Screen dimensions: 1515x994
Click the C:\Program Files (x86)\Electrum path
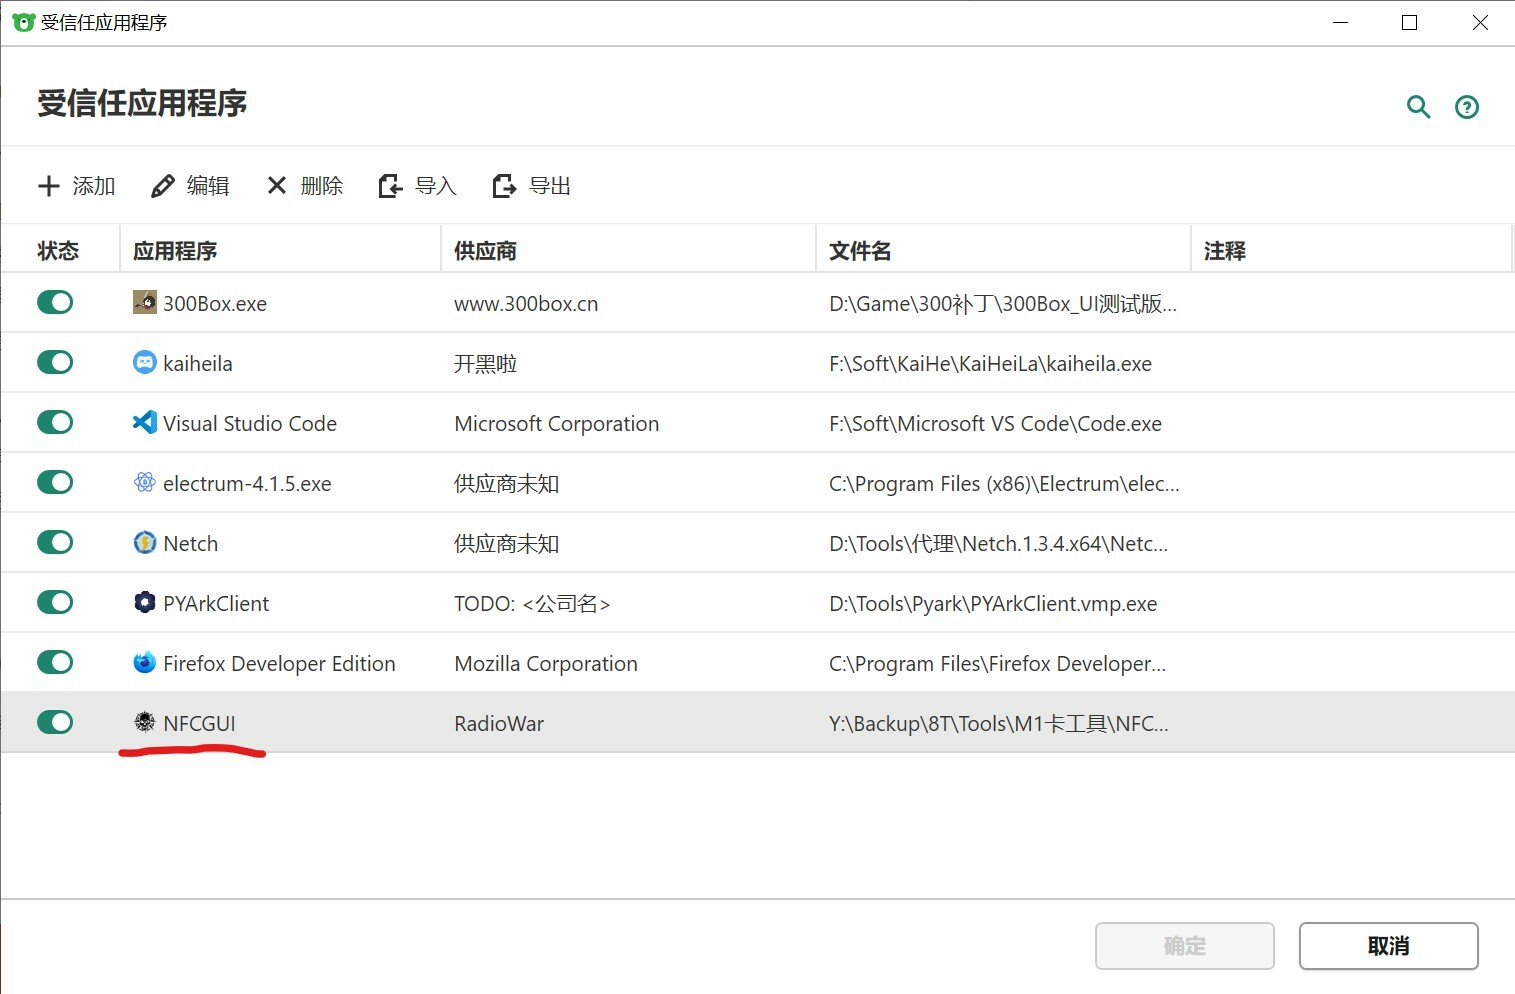coord(1004,484)
